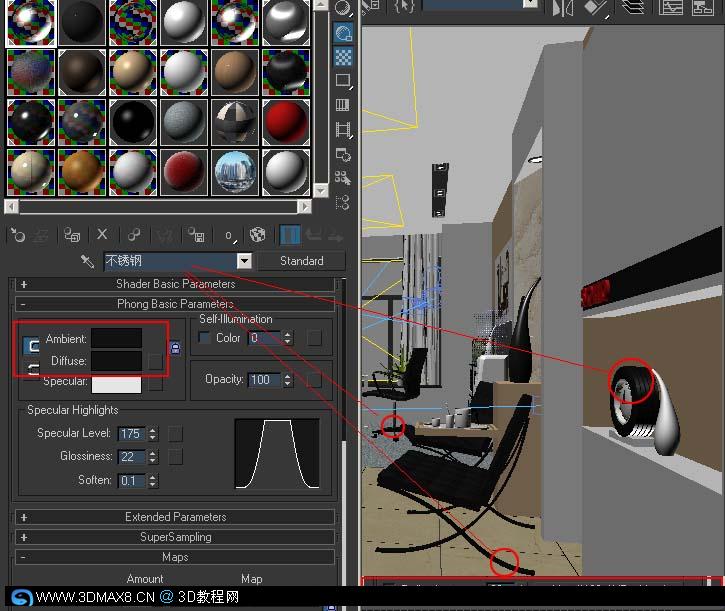This screenshot has width=725, height=611.
Task: Expand Shader Basic Parameters rollout
Action: [175, 284]
